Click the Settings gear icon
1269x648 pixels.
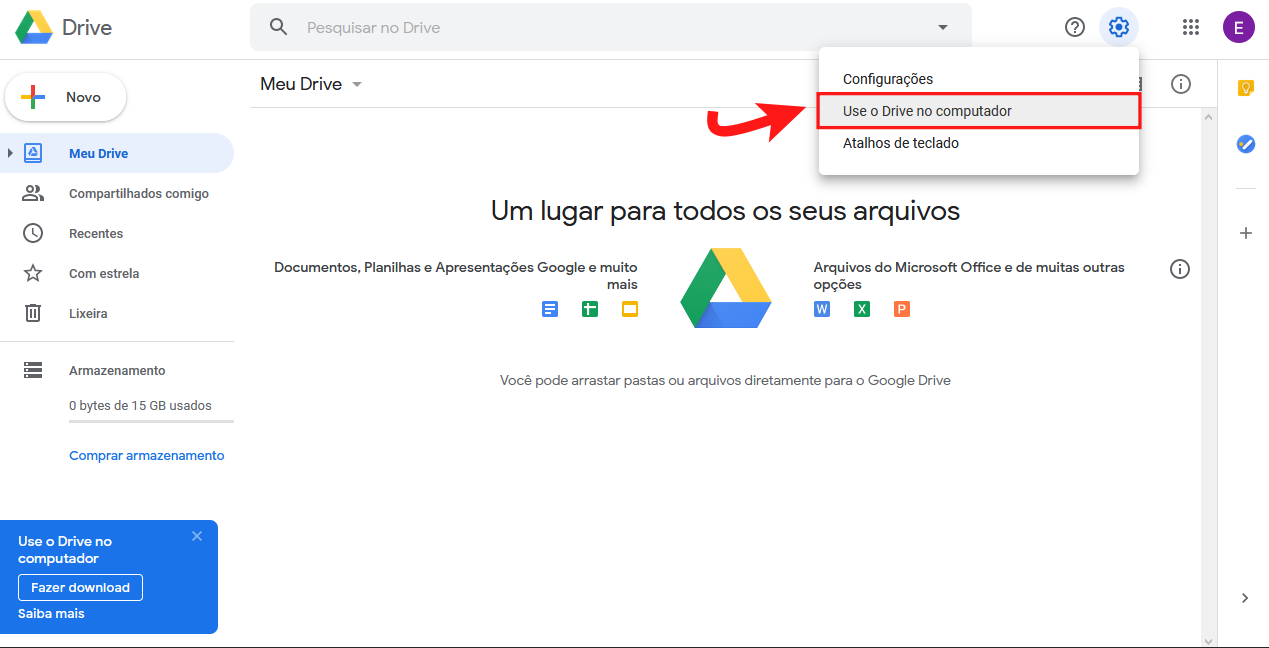(1119, 27)
